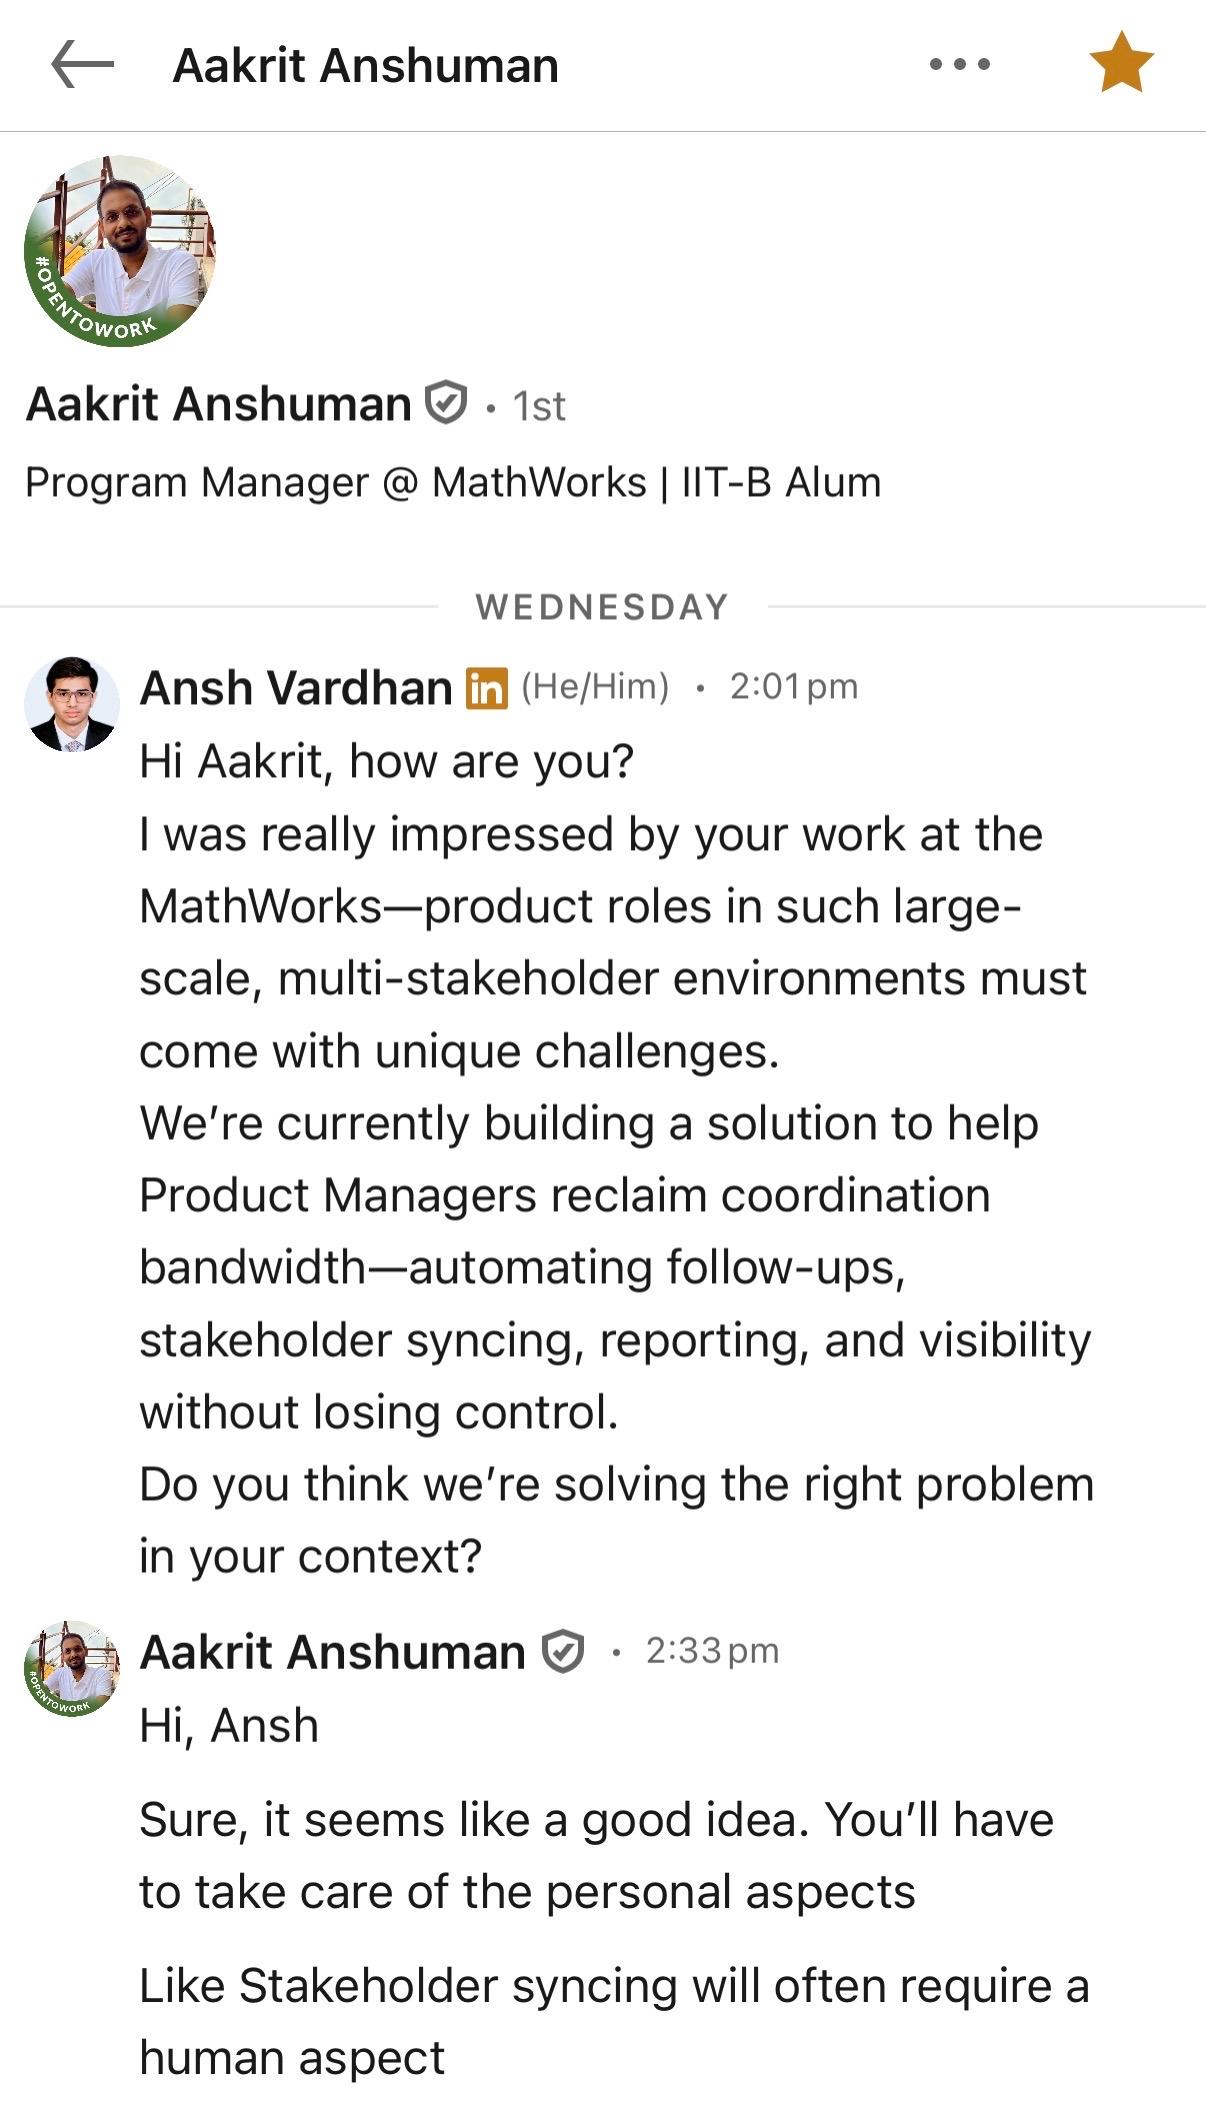
Task: Open Ansh Vardhan's small profile picture
Action: pyautogui.click(x=71, y=704)
